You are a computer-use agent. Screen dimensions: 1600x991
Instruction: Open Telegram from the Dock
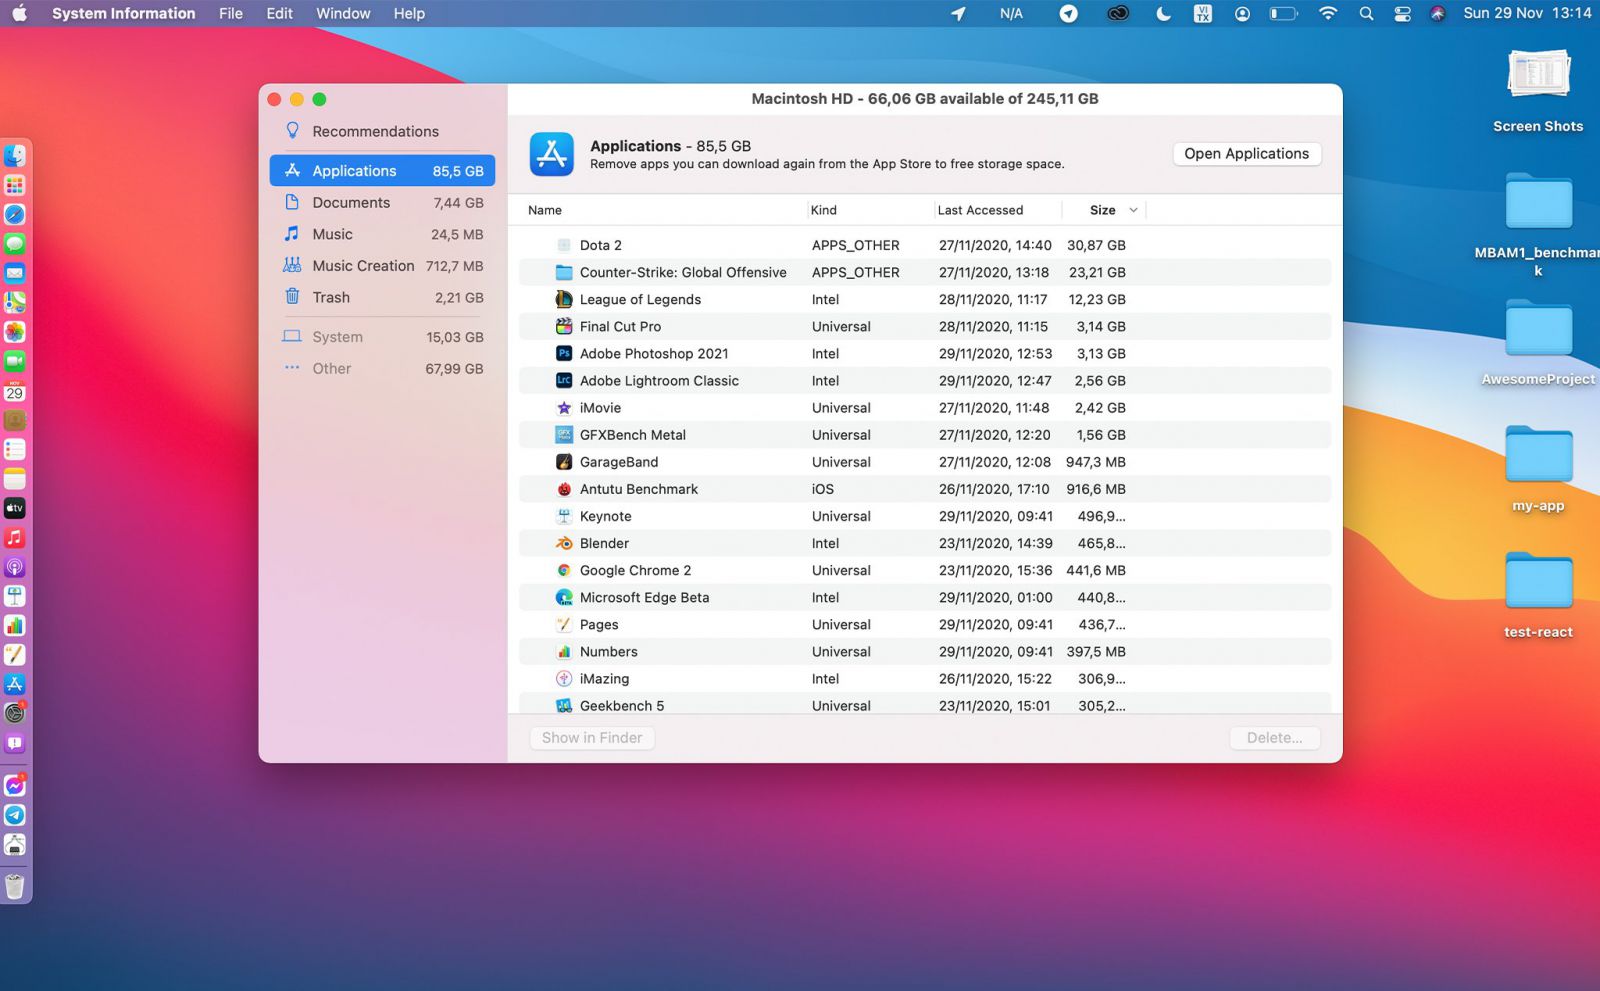[x=15, y=815]
